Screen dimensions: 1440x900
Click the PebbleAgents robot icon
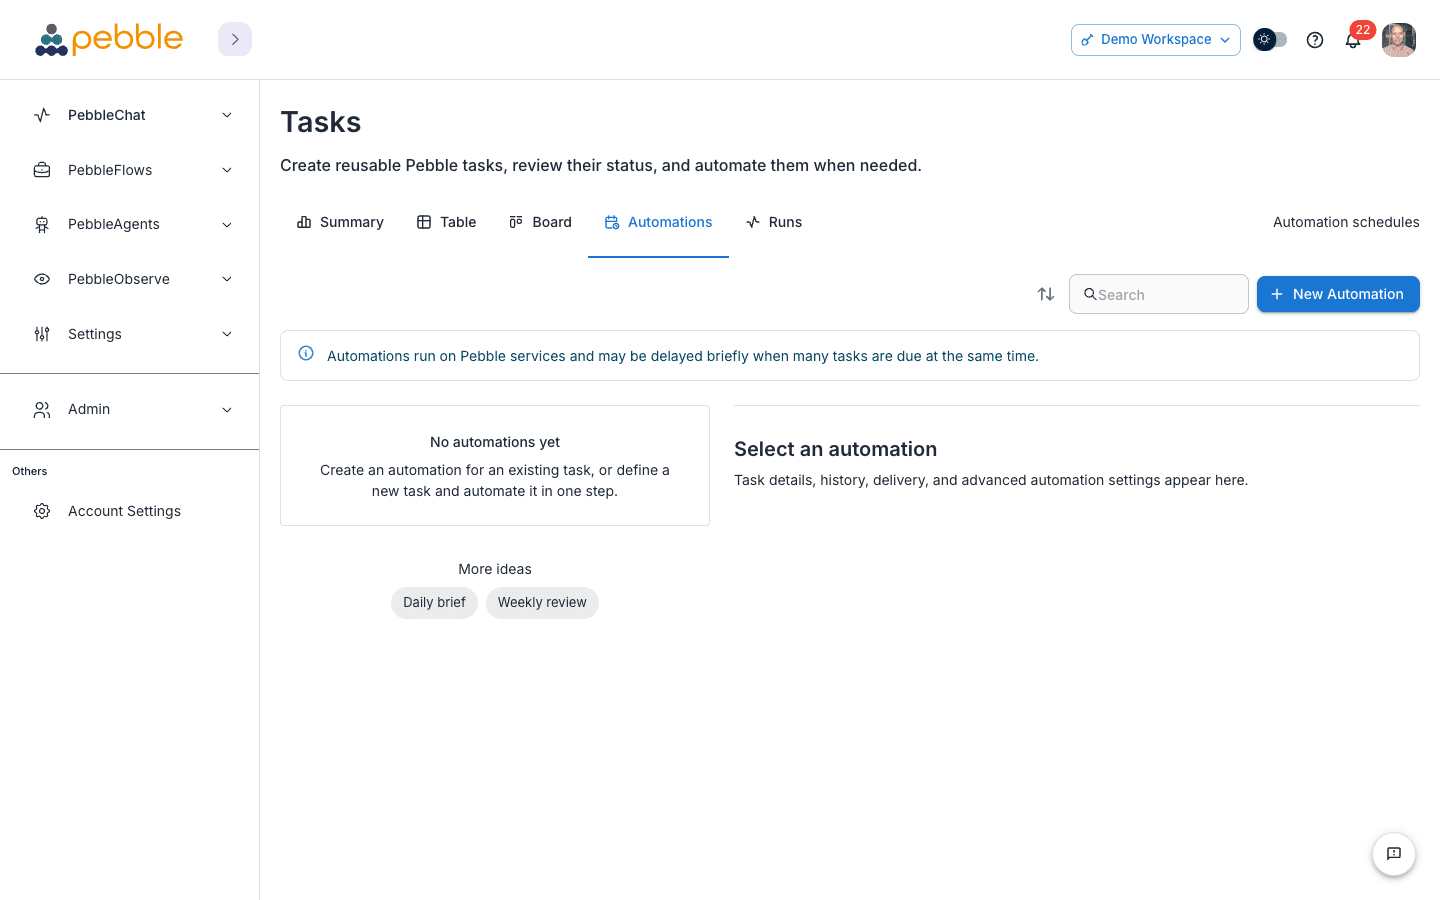[x=42, y=225]
